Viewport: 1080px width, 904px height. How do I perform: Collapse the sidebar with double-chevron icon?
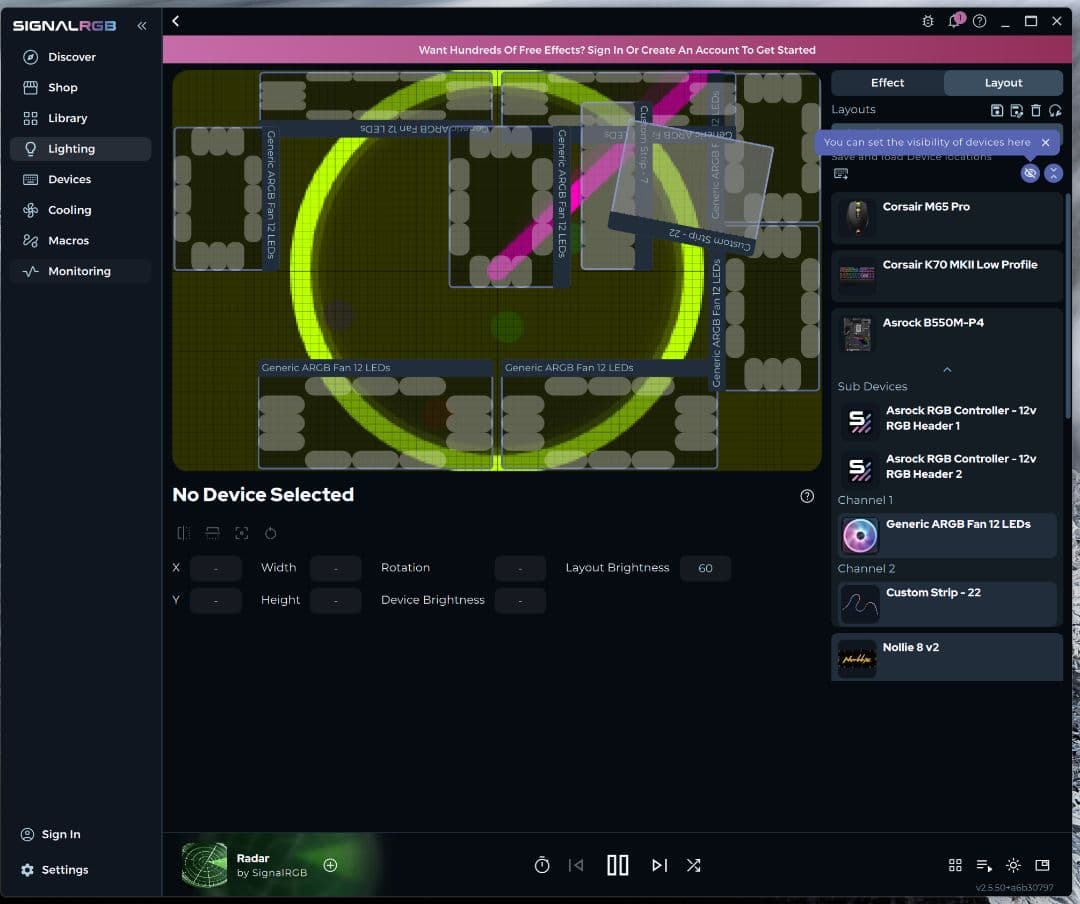141,25
